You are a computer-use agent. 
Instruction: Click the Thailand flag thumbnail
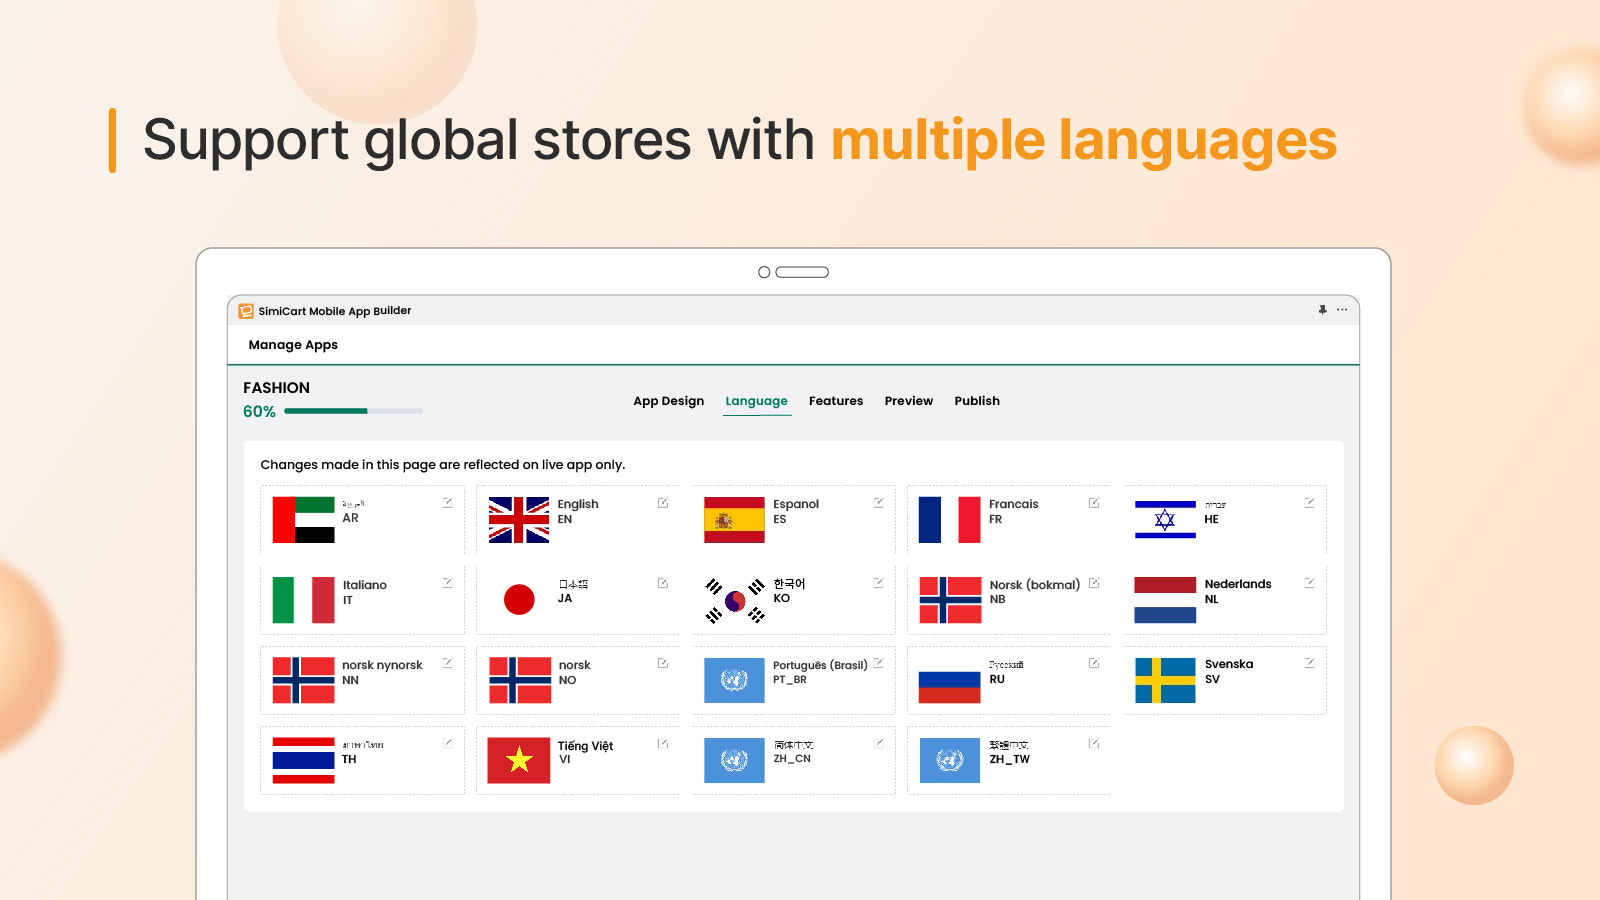click(304, 760)
